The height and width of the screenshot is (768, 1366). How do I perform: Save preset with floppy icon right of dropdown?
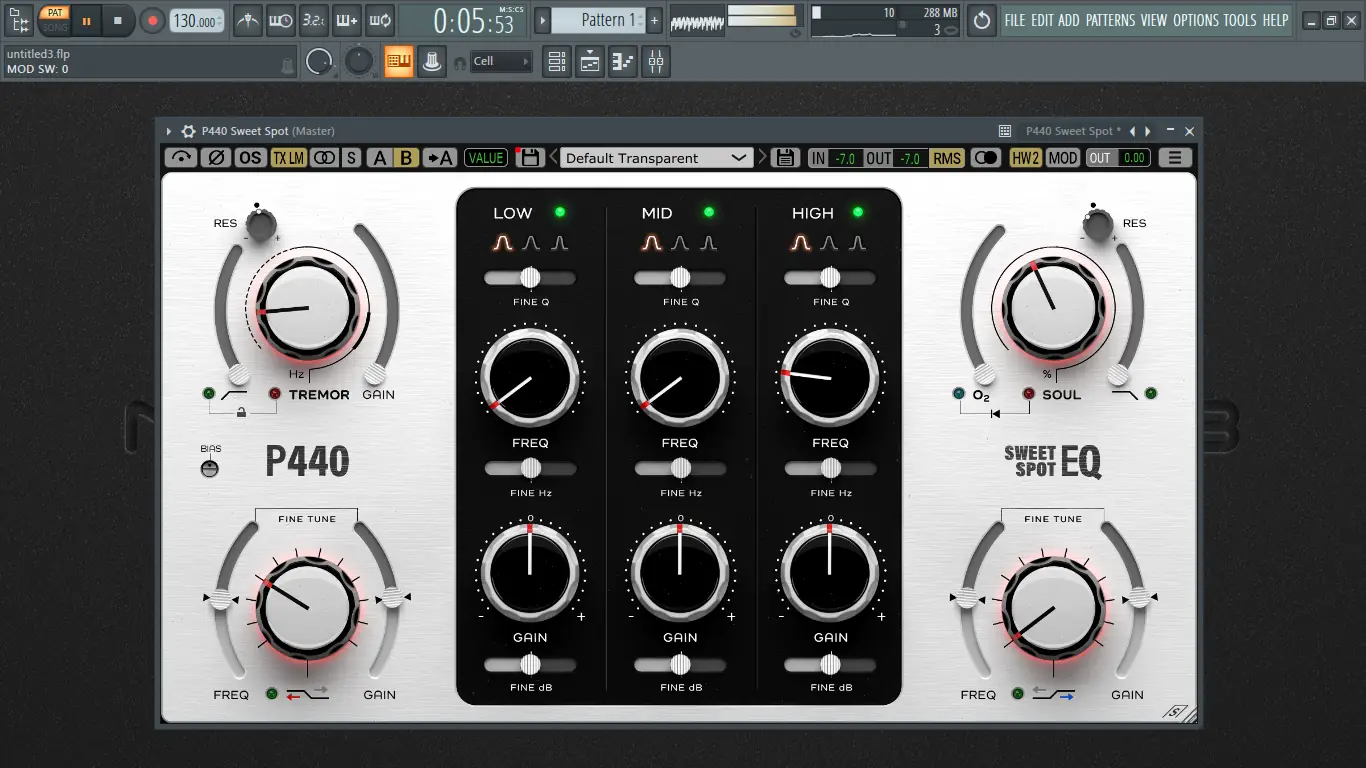[786, 157]
